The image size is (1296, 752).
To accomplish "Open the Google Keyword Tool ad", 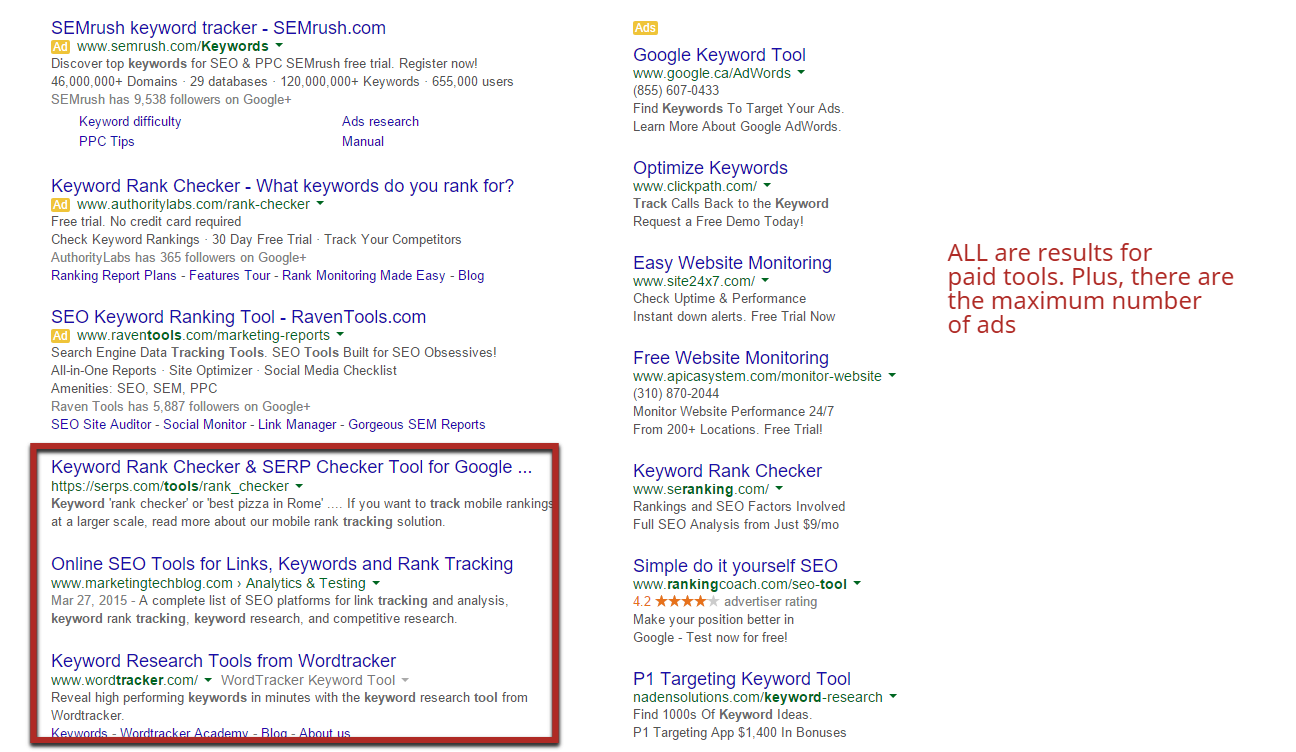I will [x=719, y=55].
